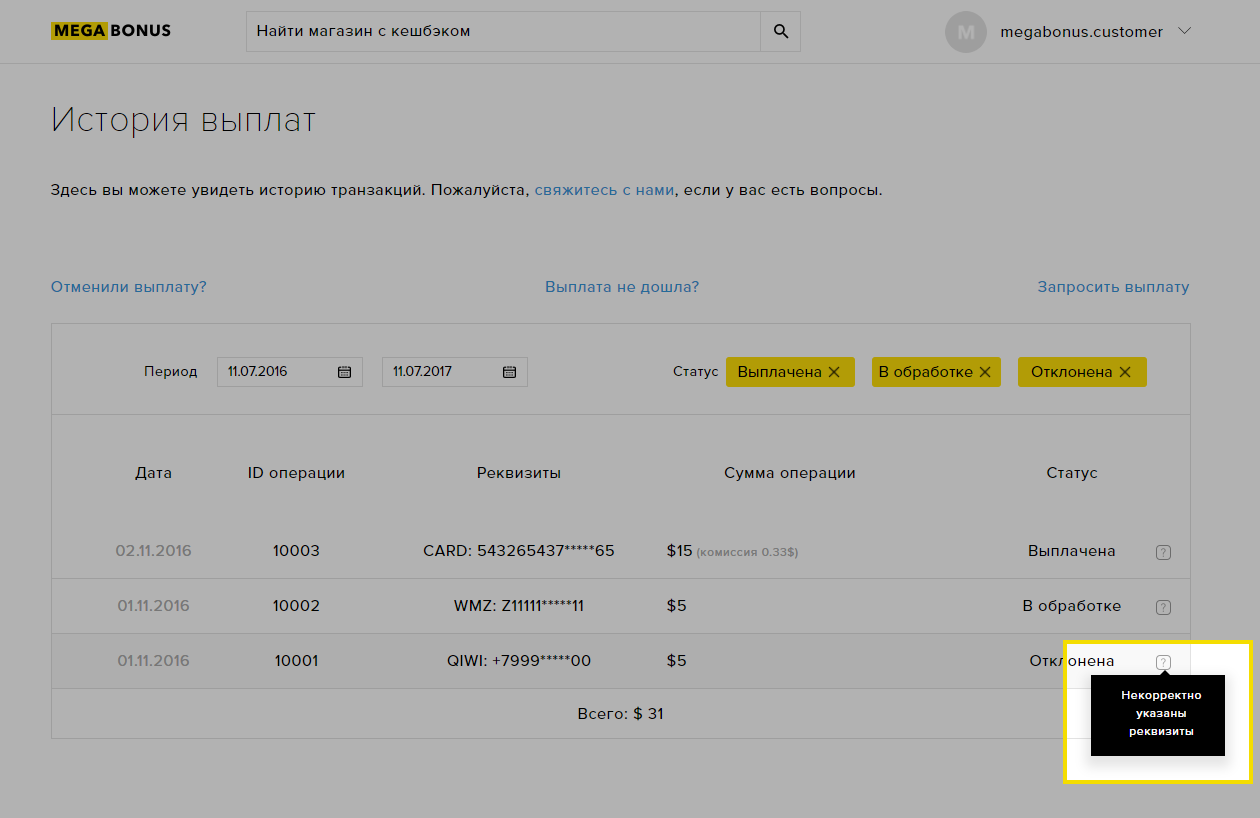Click the megabonus.customer username
The height and width of the screenshot is (818, 1260).
point(1082,32)
